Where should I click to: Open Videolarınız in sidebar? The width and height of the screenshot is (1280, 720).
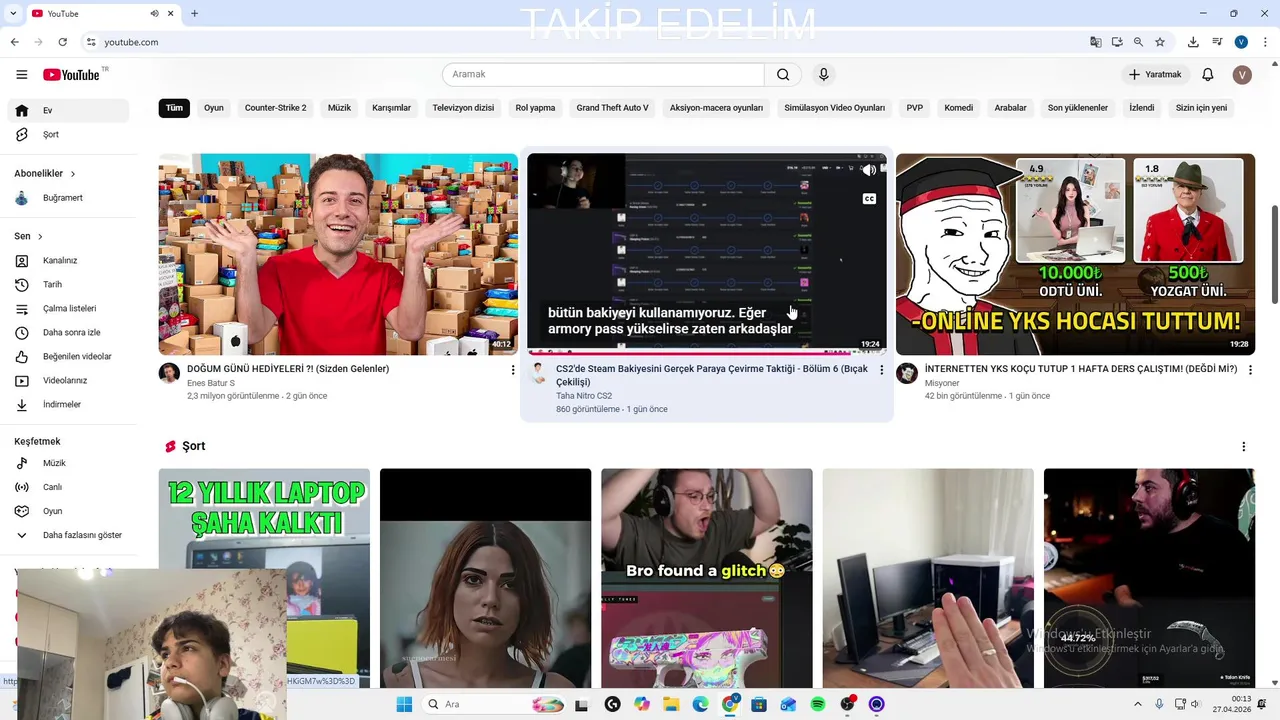pos(68,381)
